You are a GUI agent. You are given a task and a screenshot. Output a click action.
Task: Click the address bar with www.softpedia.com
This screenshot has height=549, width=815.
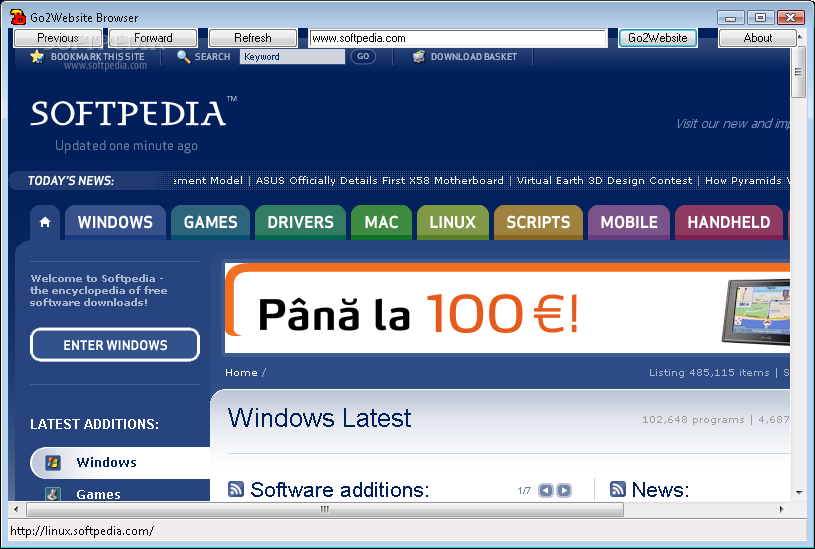(458, 38)
